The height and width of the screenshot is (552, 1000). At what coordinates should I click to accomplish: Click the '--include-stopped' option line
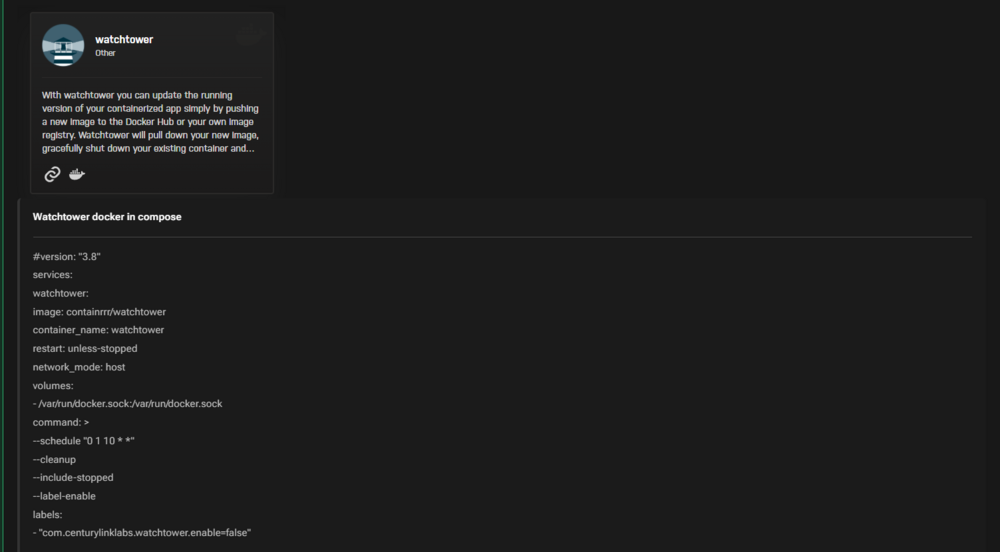[x=73, y=477]
